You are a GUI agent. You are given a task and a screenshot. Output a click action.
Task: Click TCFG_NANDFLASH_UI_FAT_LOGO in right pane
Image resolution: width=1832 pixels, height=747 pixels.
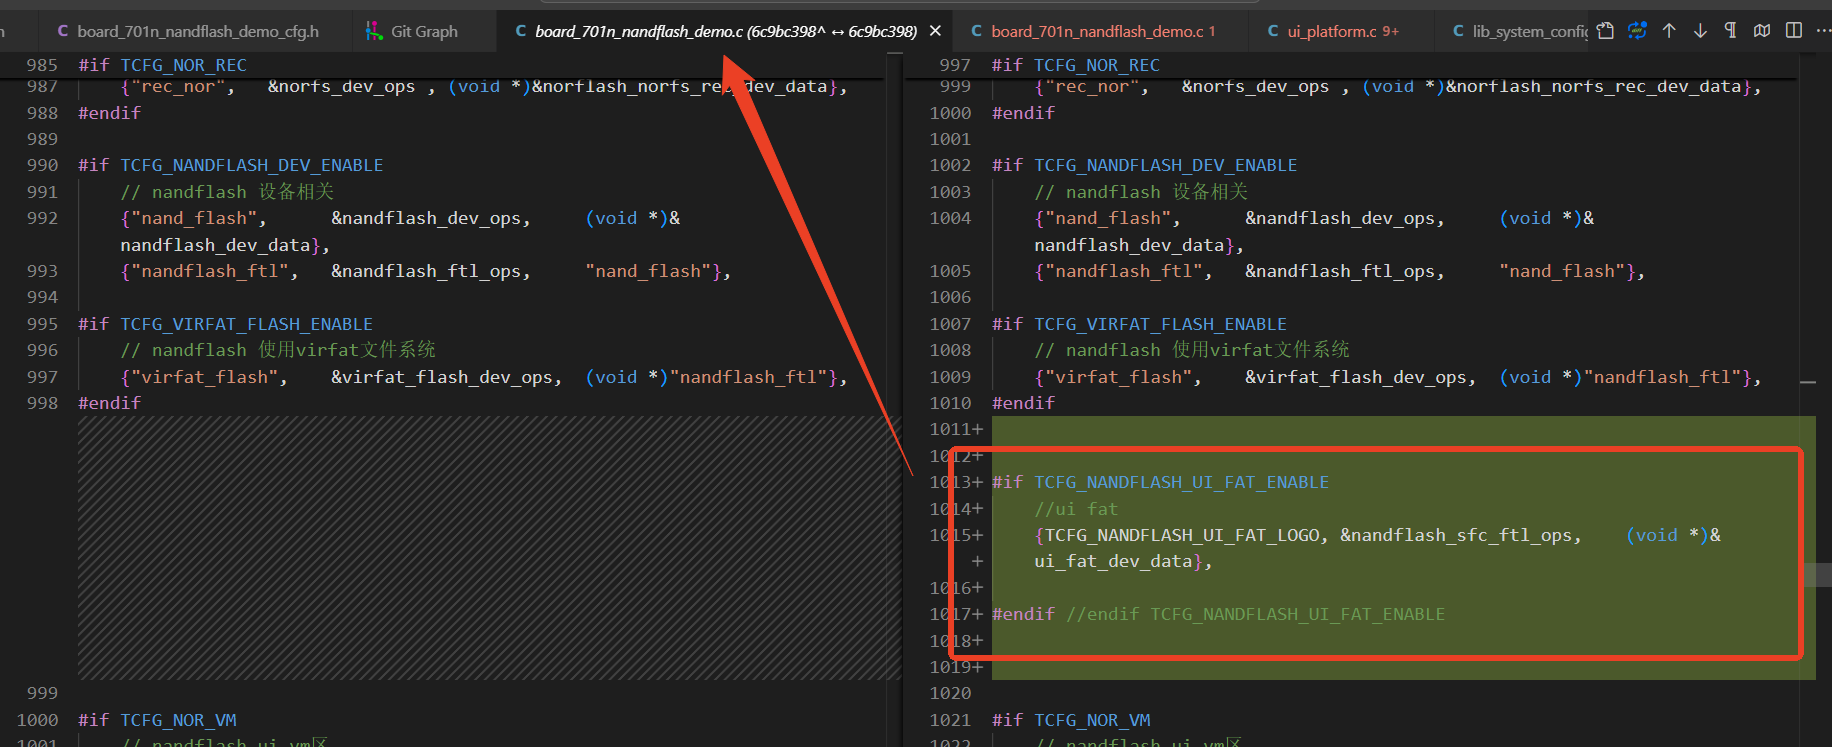(x=1181, y=535)
